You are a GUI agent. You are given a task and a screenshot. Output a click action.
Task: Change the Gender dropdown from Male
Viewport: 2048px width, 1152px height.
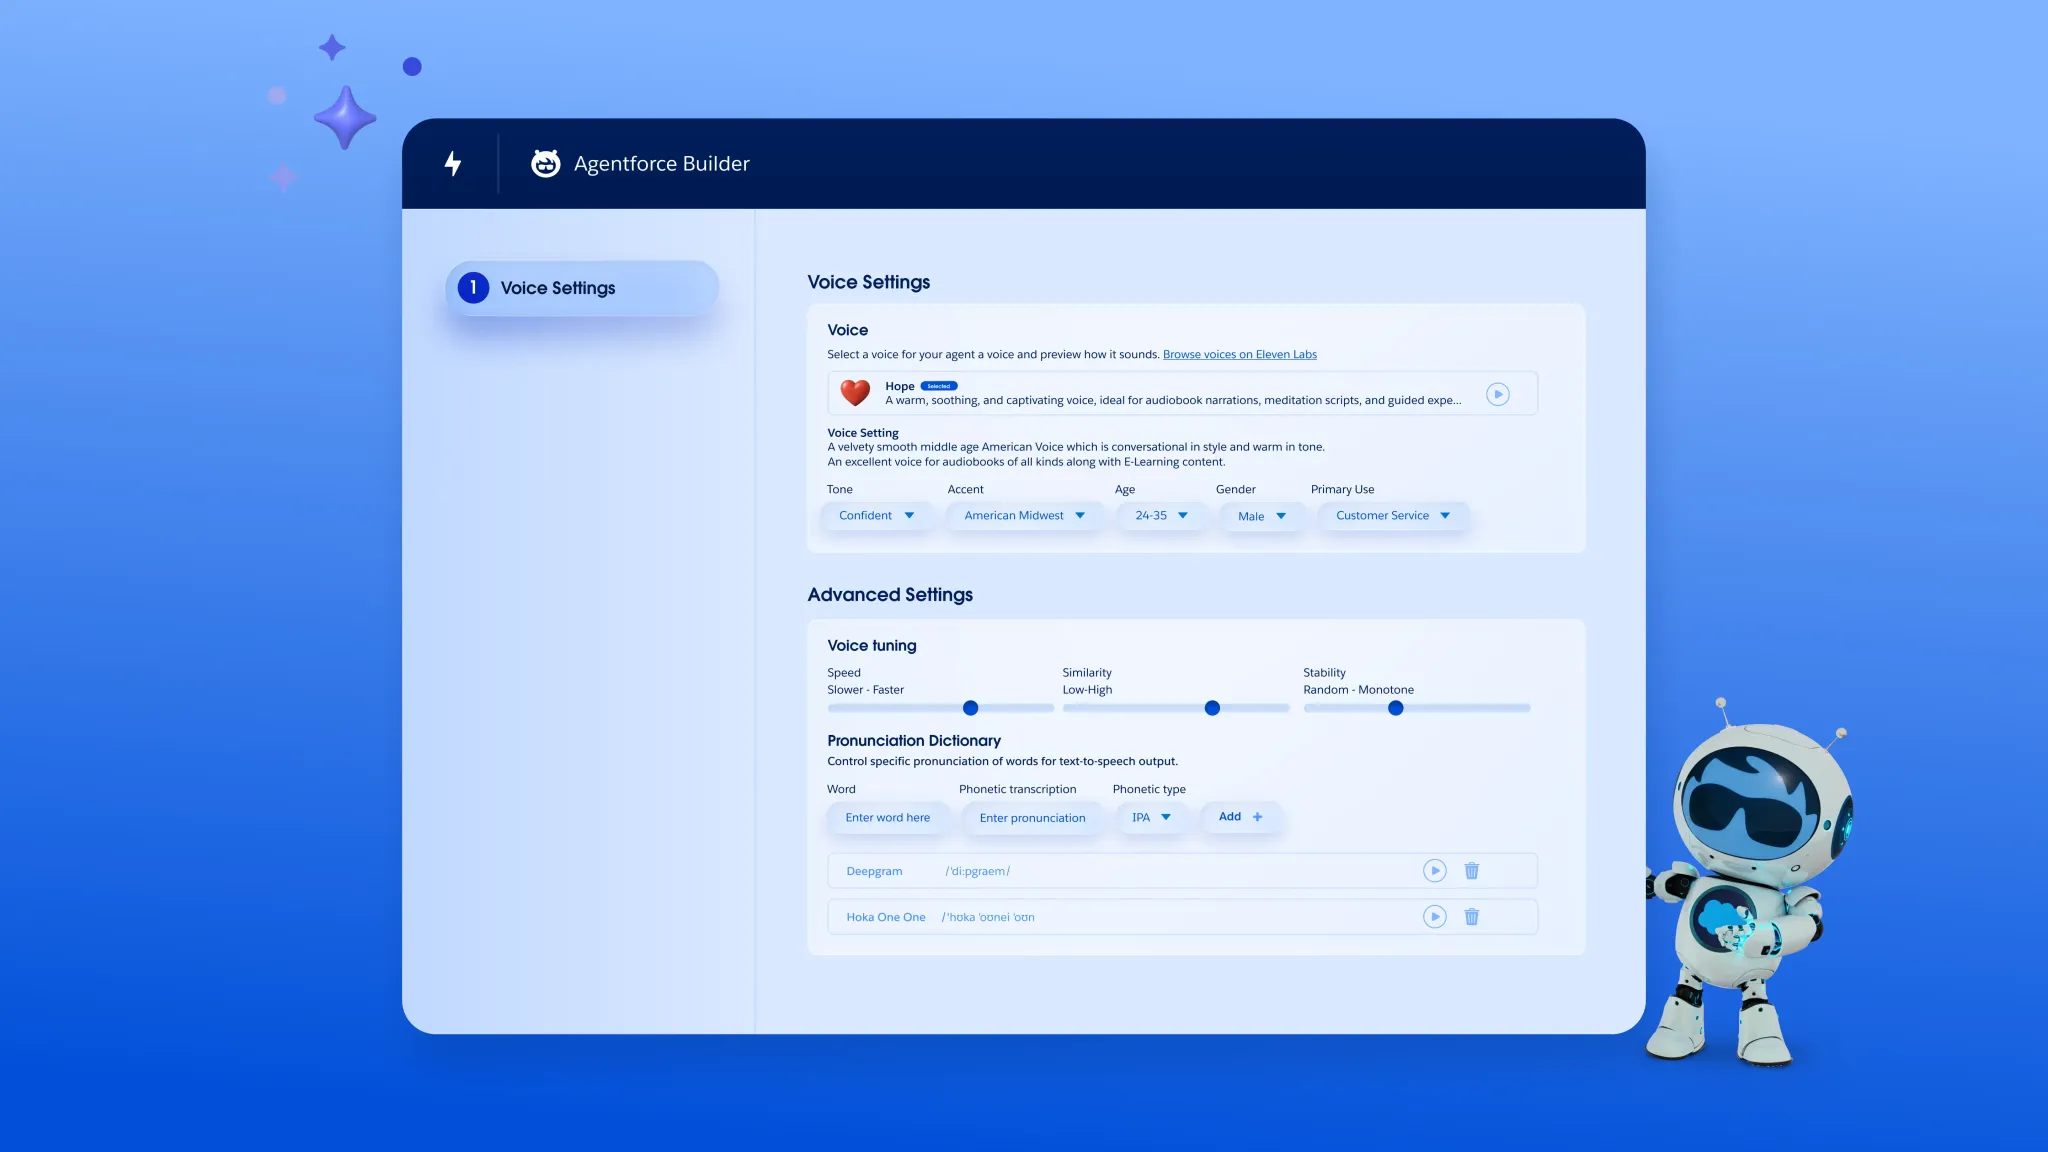click(x=1261, y=516)
